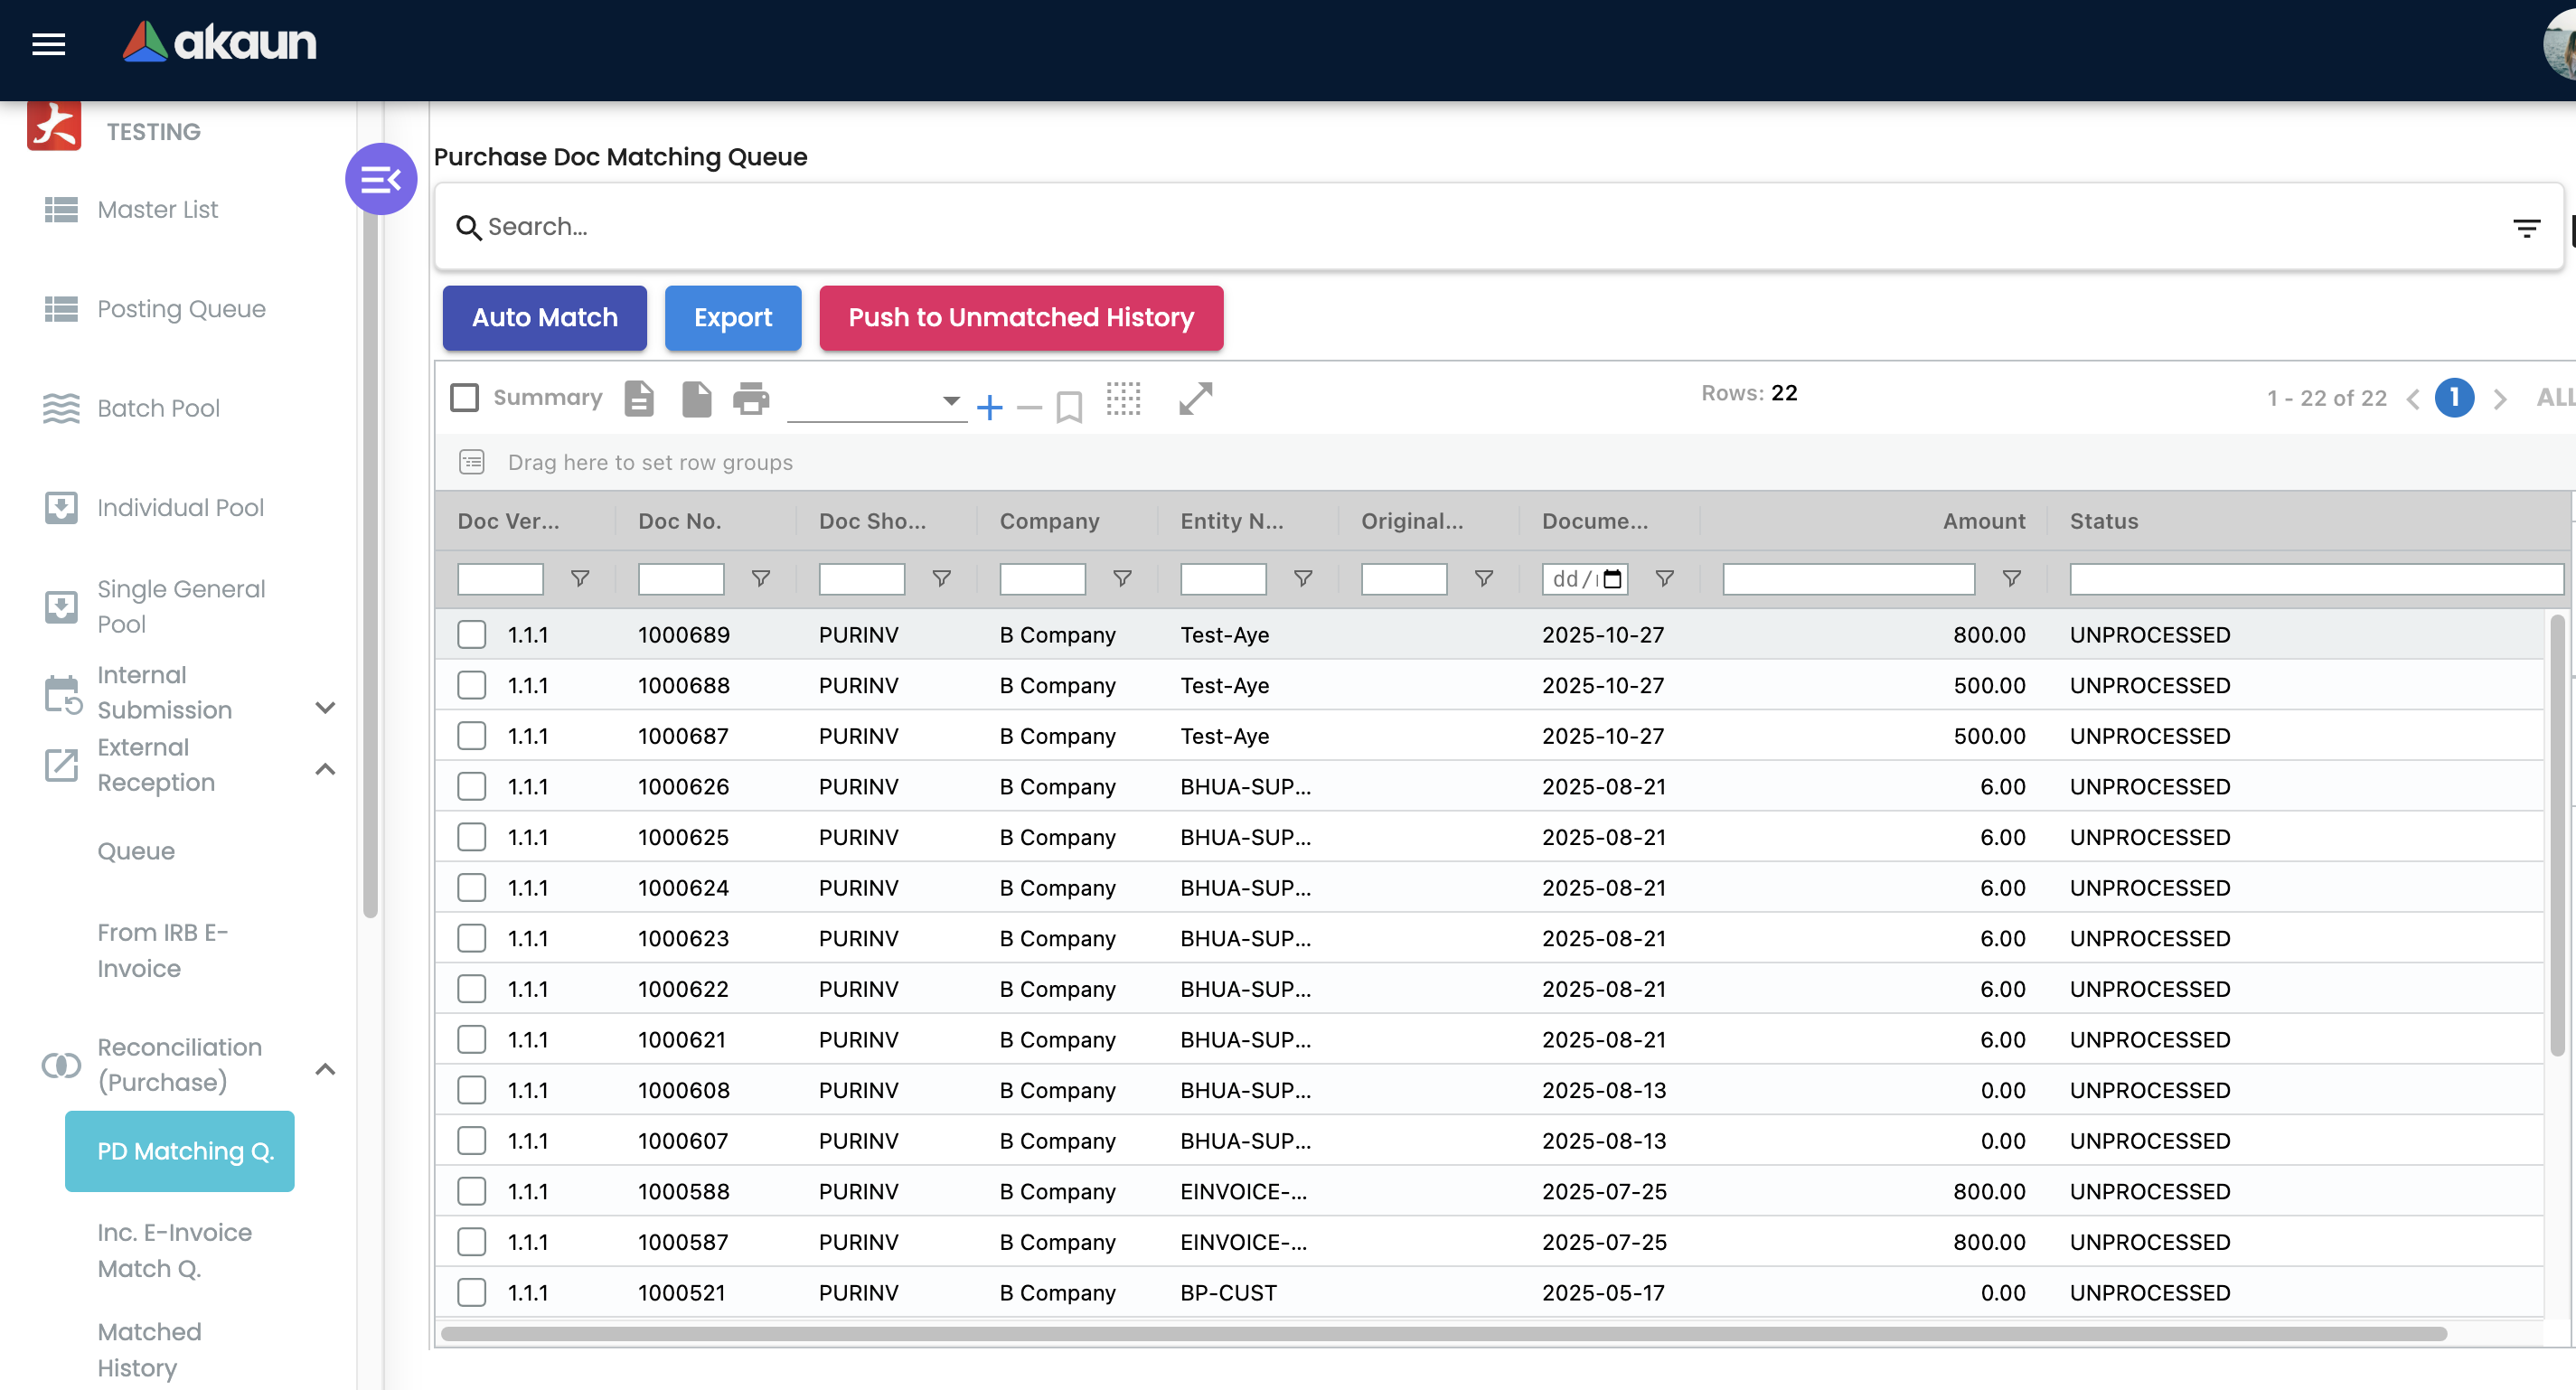This screenshot has width=2576, height=1390.
Task: Sort by Amount column header
Action: coord(1983,521)
